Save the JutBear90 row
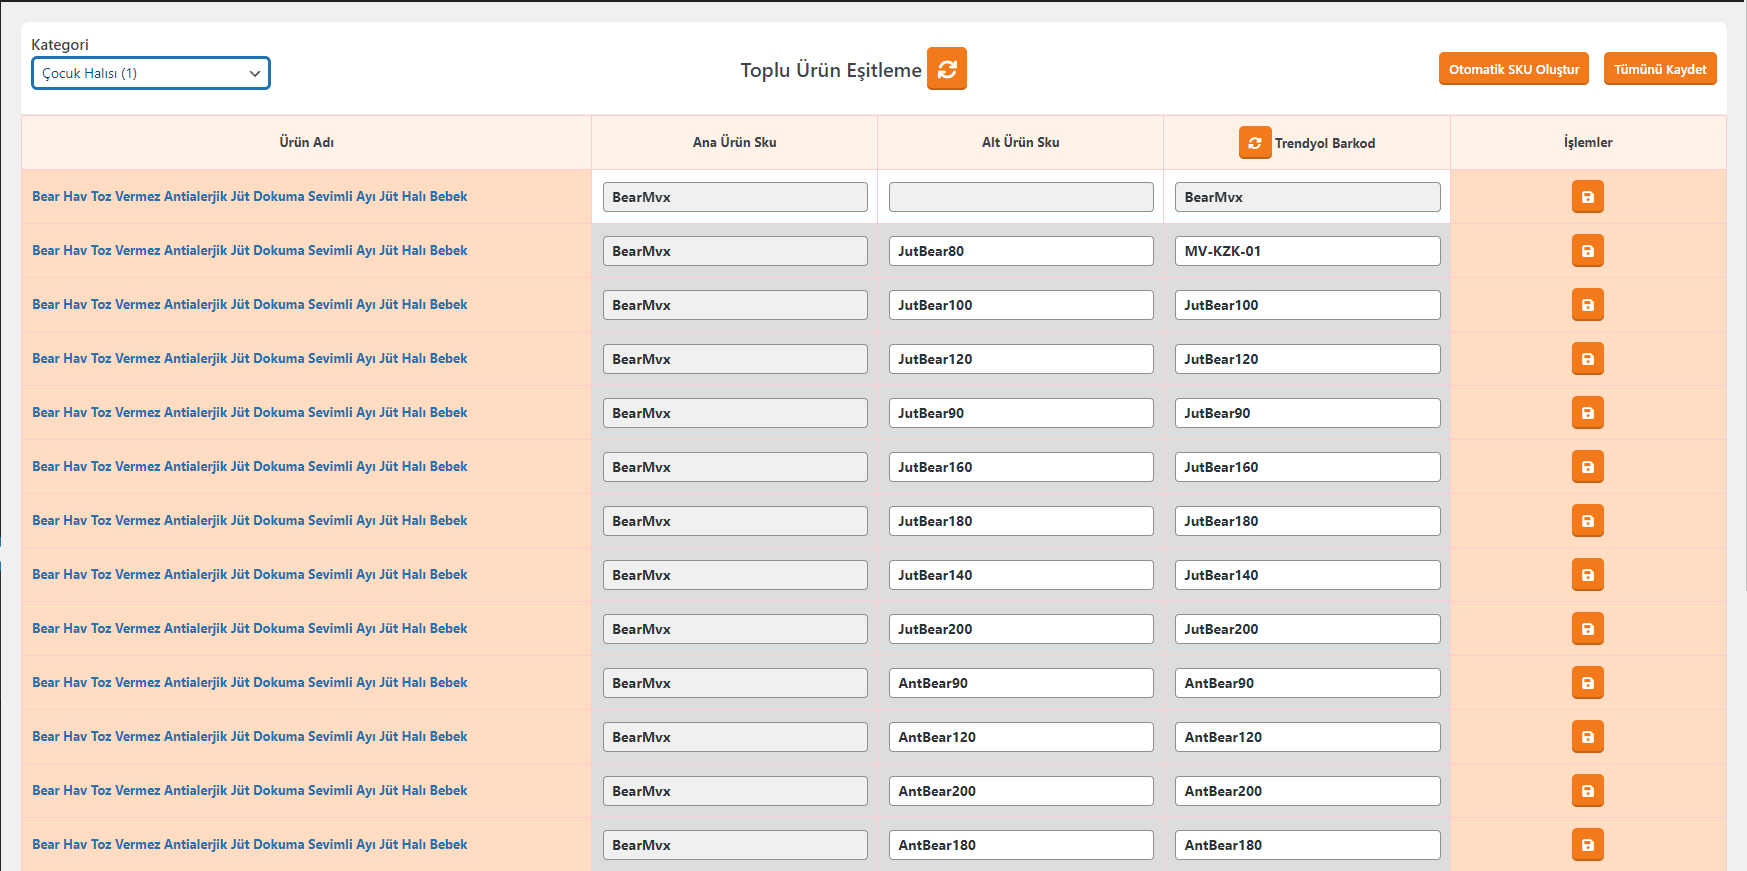This screenshot has width=1747, height=871. [1587, 413]
